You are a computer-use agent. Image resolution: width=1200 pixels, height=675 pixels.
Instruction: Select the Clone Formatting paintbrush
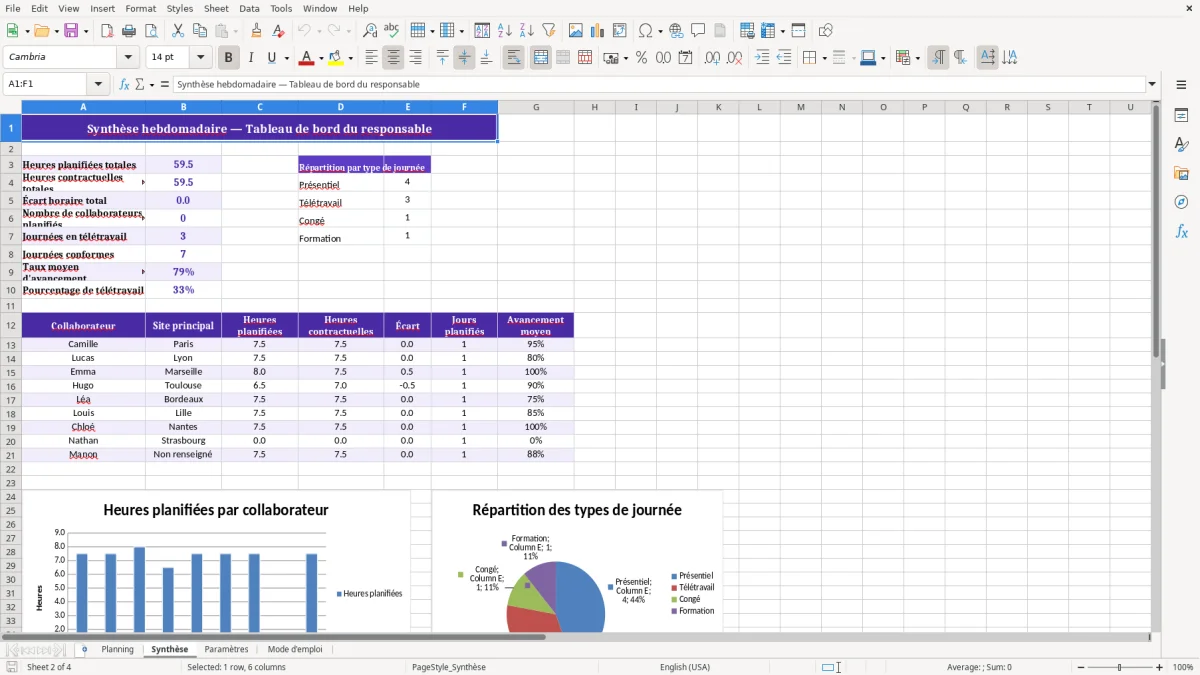[257, 31]
